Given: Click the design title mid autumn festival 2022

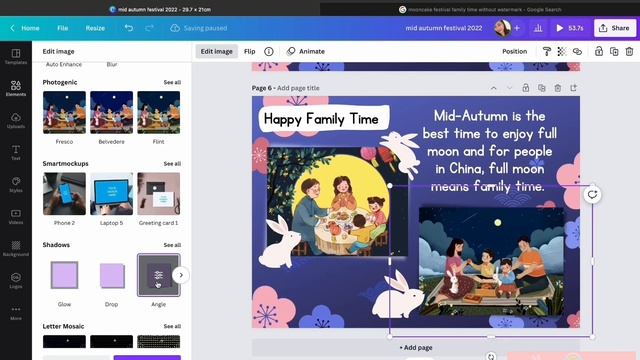Looking at the screenshot, I should point(444,28).
